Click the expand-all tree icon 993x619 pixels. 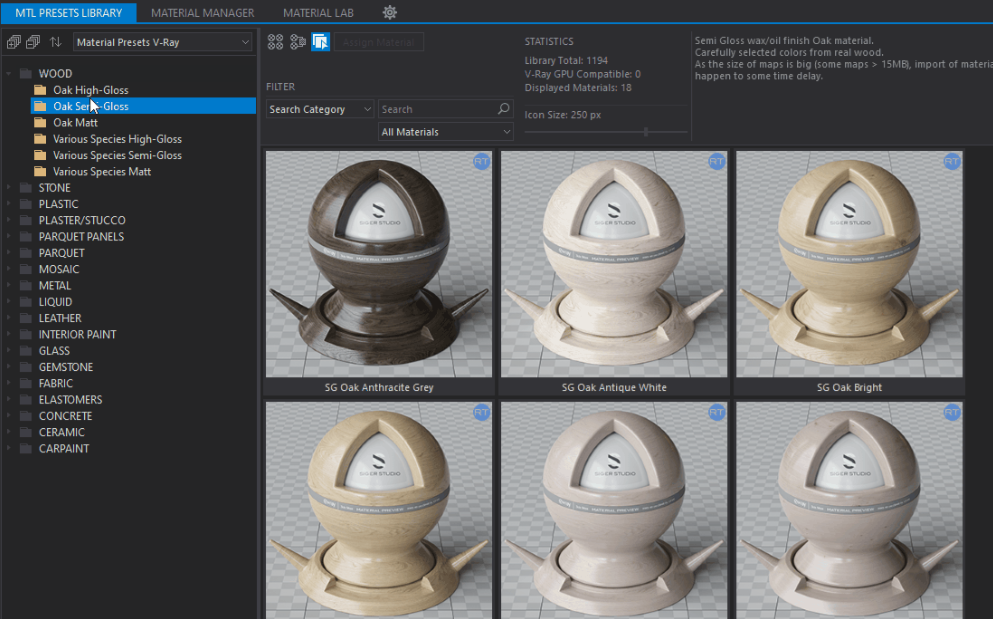point(13,42)
